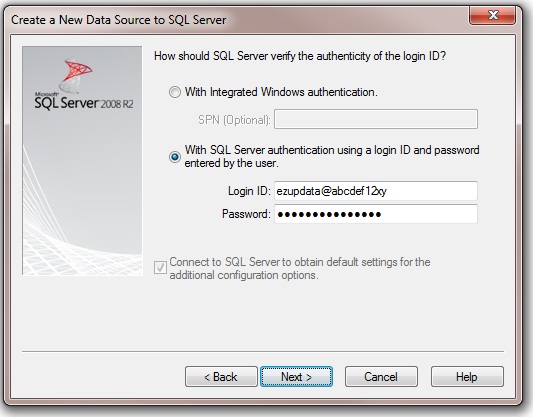Click the 'With SQL Server authentication' label text
The width and height of the screenshot is (533, 417).
332,156
